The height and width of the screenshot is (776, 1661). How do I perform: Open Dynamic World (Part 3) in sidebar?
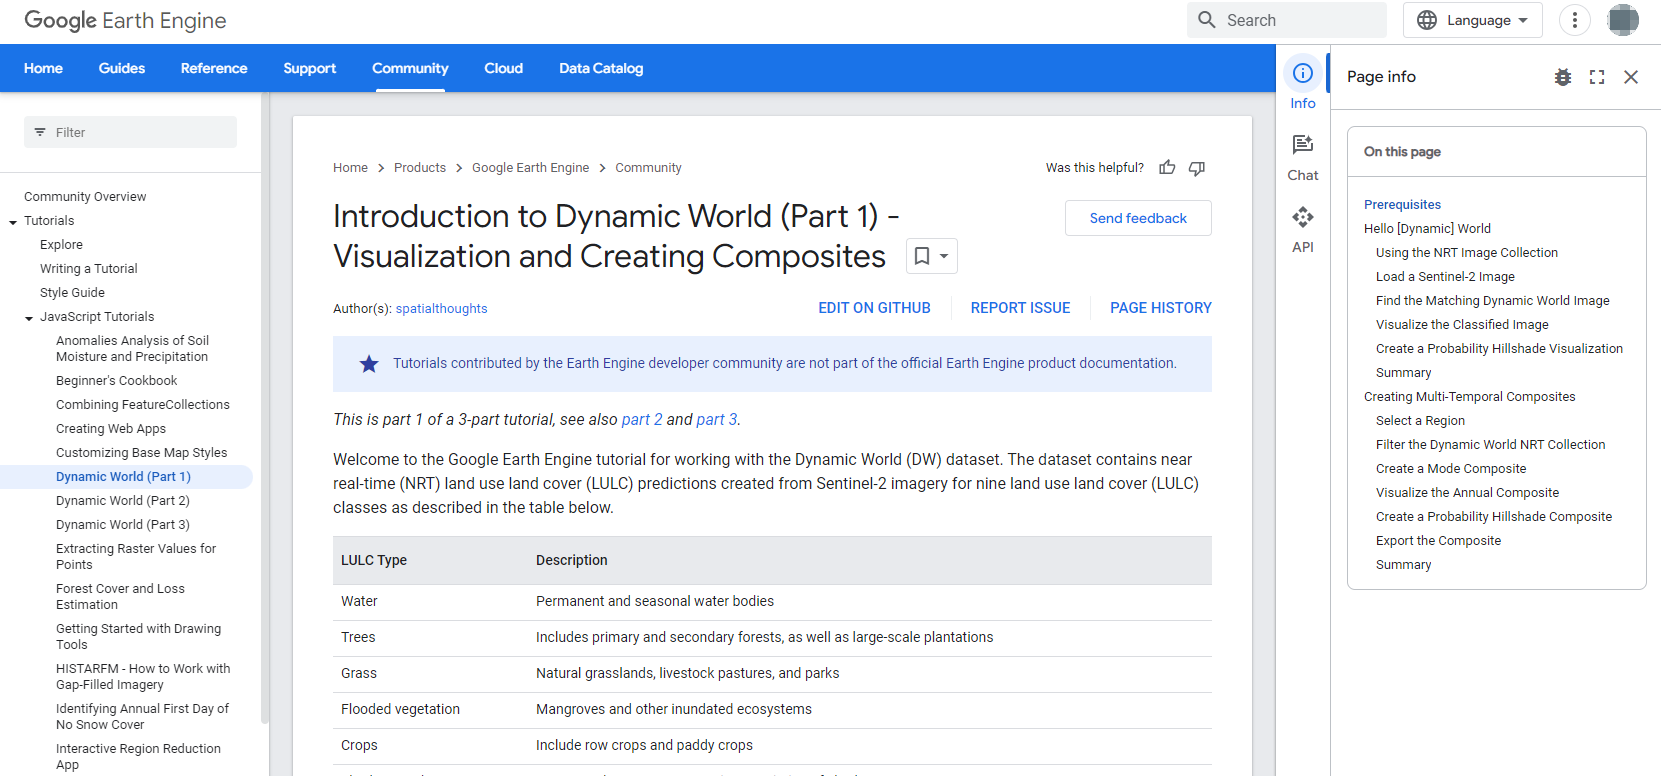pyautogui.click(x=123, y=525)
